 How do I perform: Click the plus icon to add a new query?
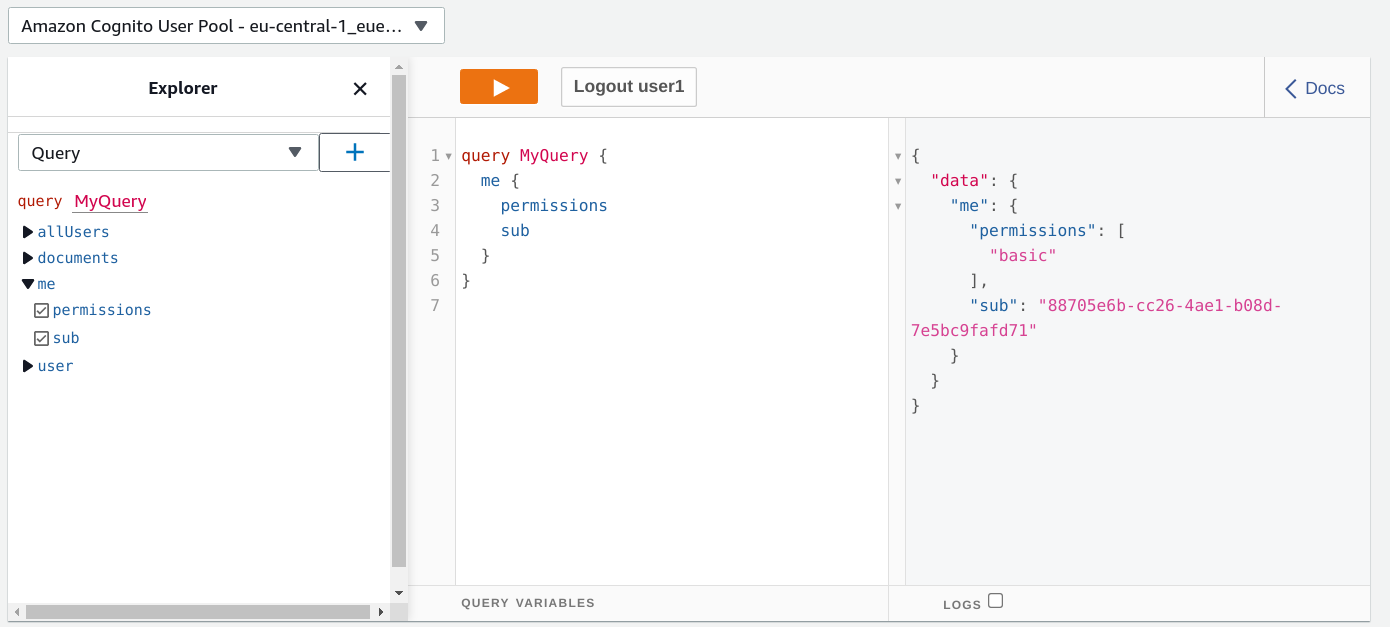[x=354, y=151]
